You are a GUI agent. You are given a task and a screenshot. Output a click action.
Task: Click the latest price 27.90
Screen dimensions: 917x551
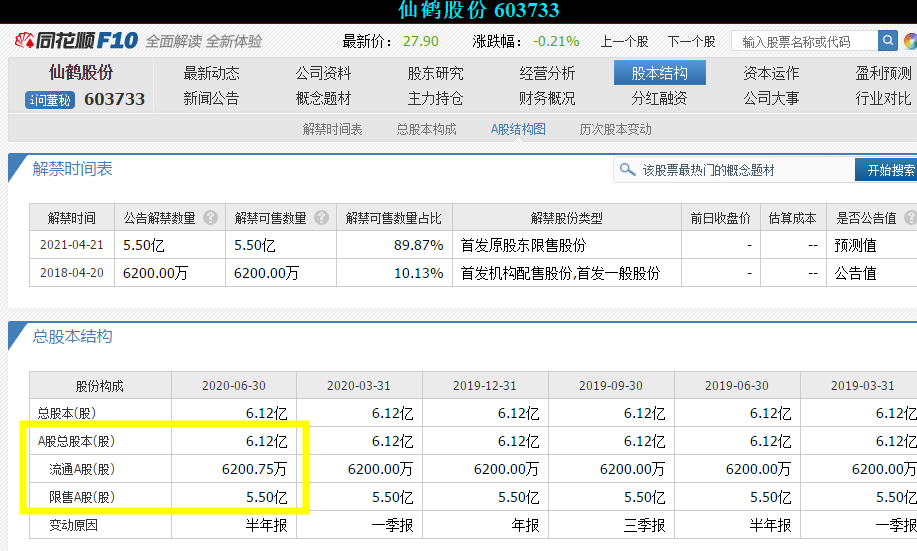point(420,42)
